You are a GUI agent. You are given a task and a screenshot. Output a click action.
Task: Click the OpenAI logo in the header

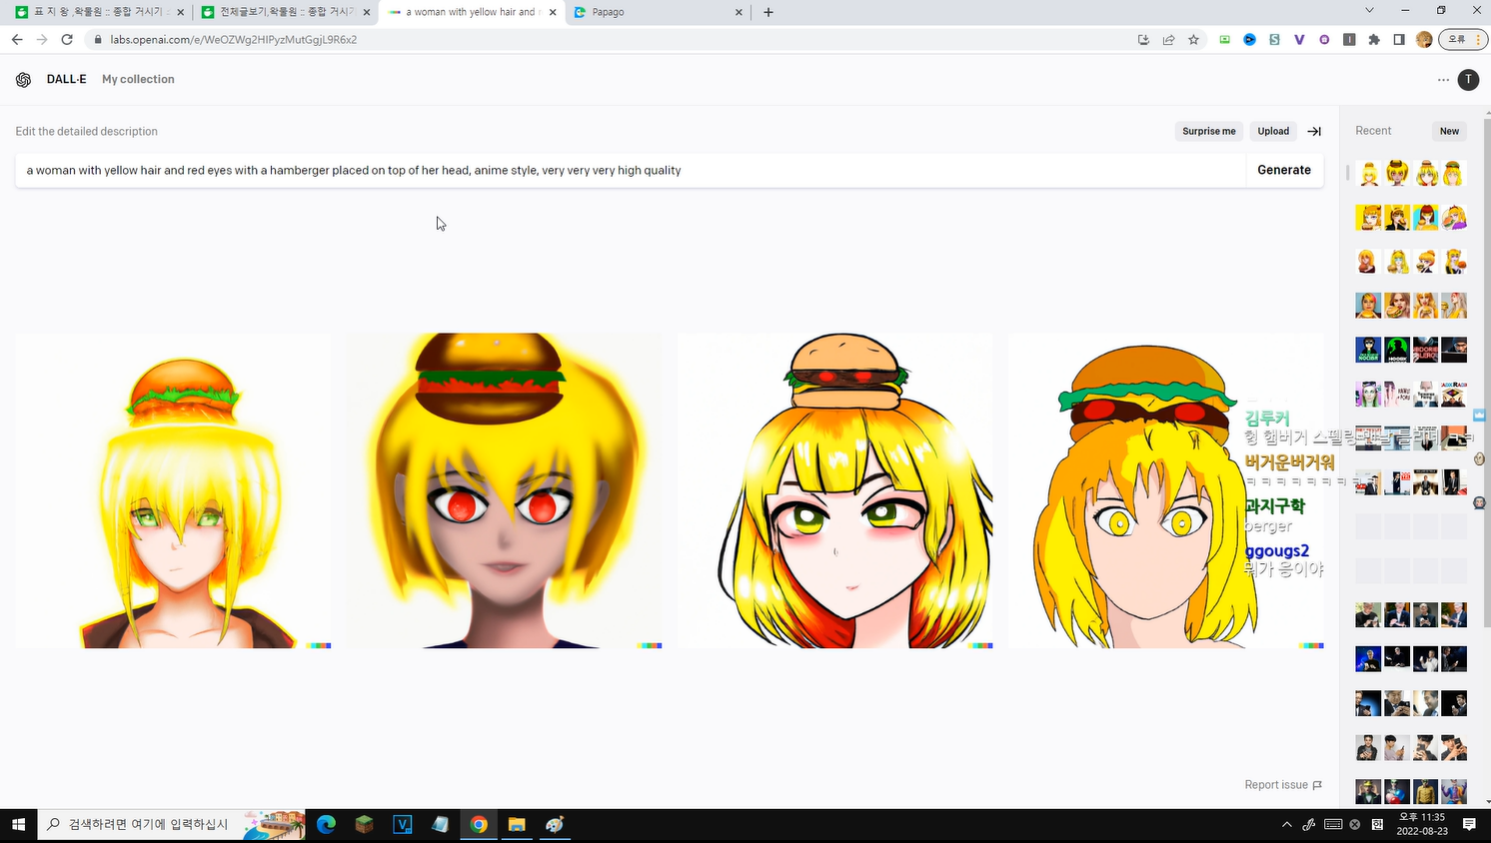[x=23, y=80]
